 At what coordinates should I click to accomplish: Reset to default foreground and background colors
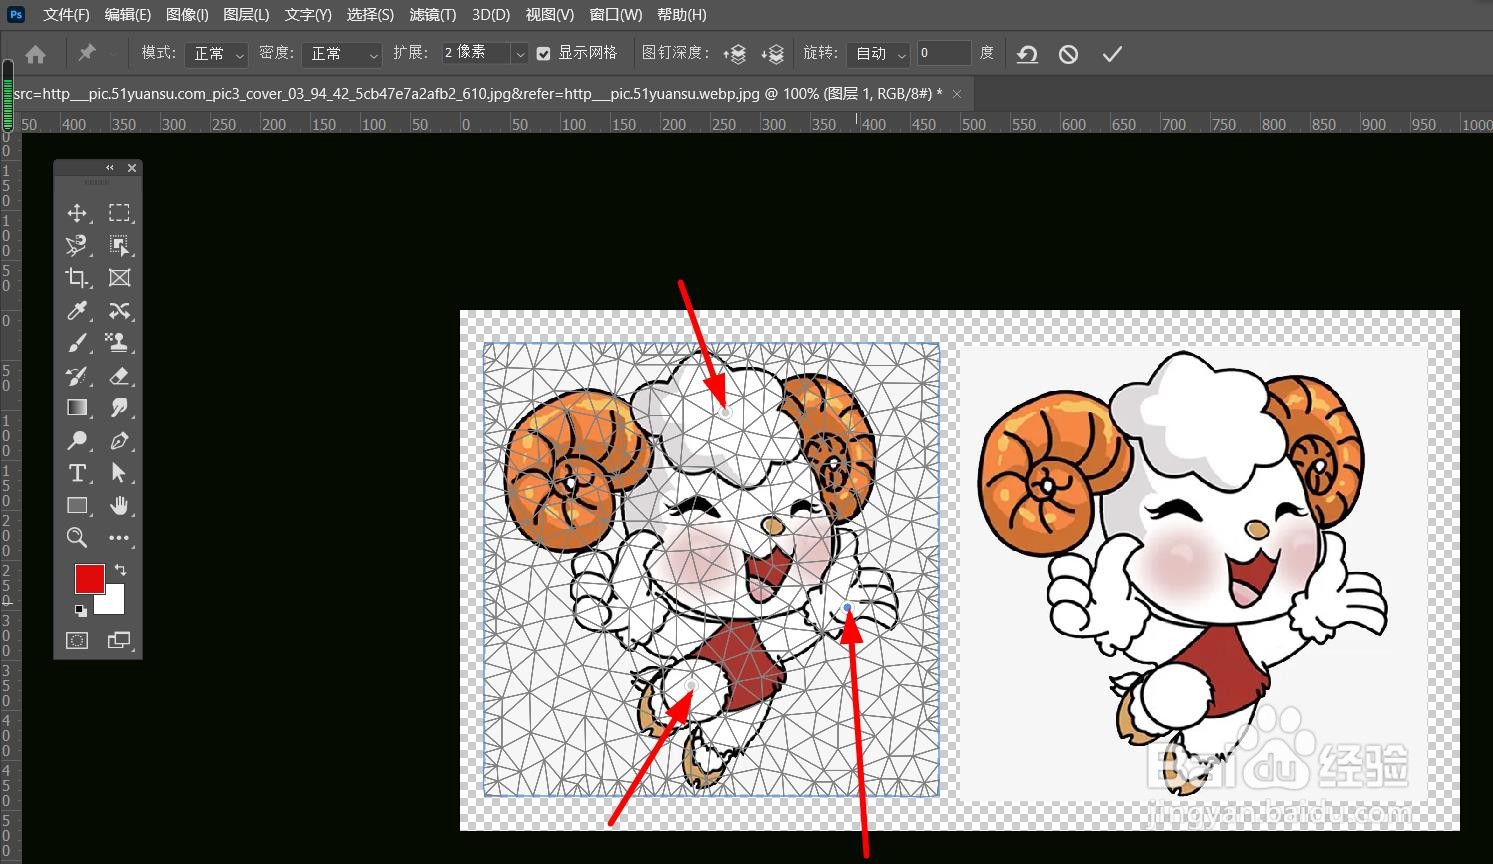click(x=80, y=610)
